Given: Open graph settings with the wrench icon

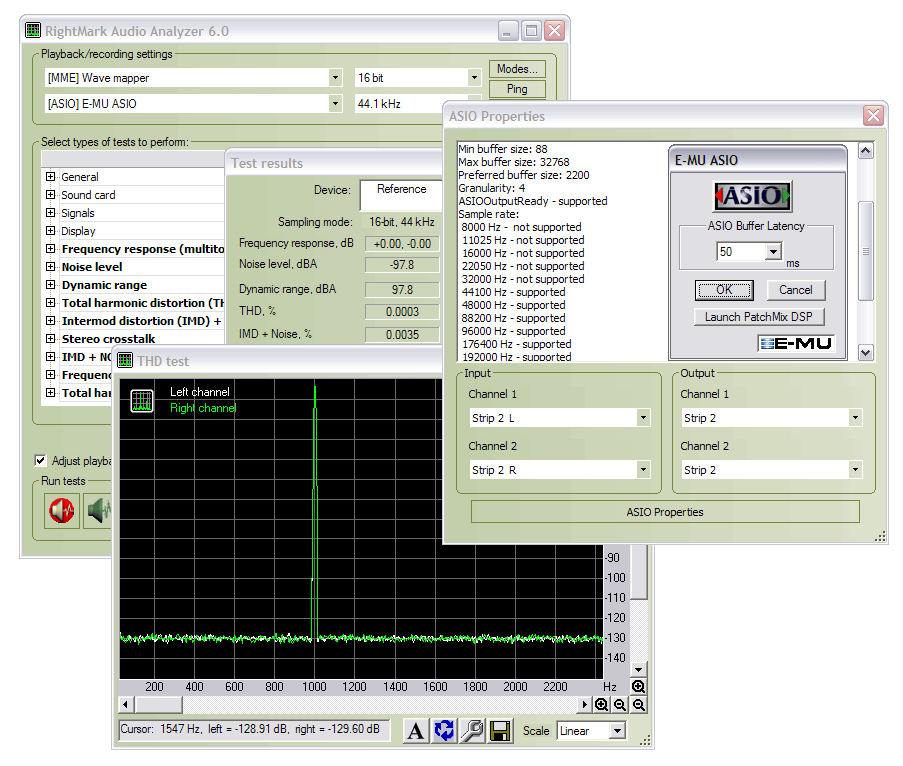Looking at the screenshot, I should 472,731.
